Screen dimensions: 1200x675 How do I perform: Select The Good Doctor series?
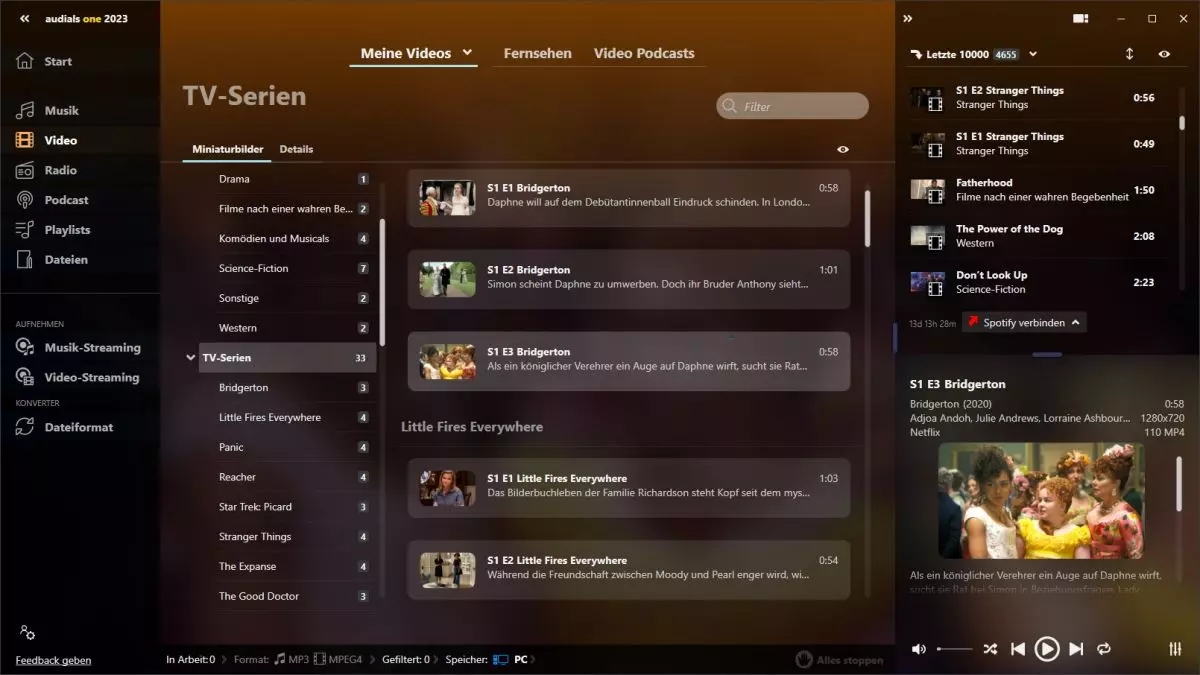point(289,596)
